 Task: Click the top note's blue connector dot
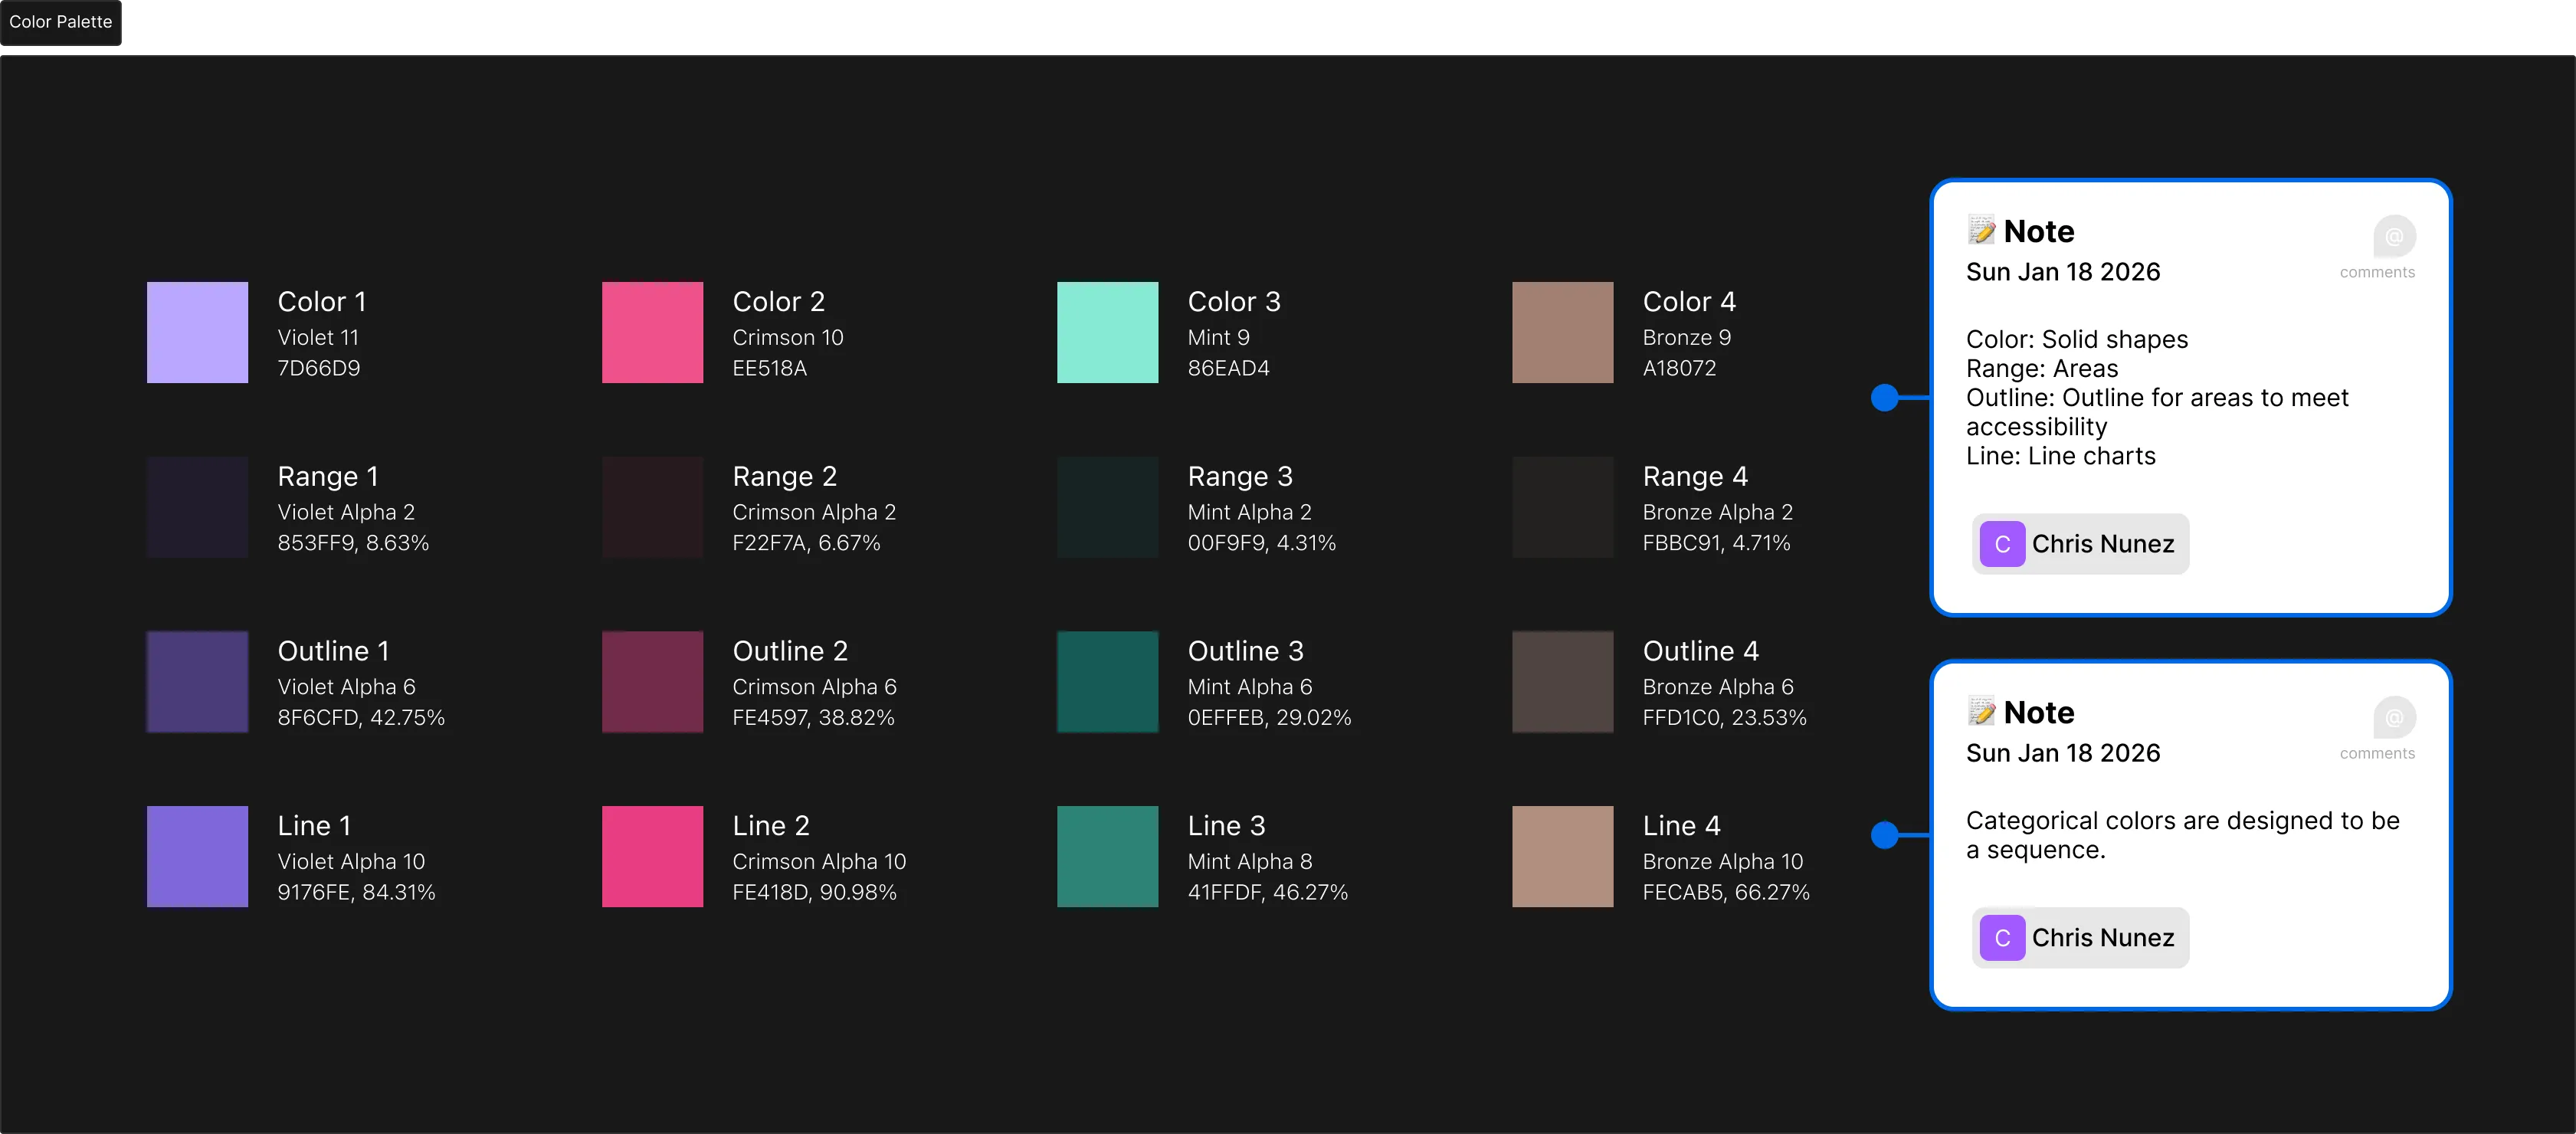point(1884,398)
